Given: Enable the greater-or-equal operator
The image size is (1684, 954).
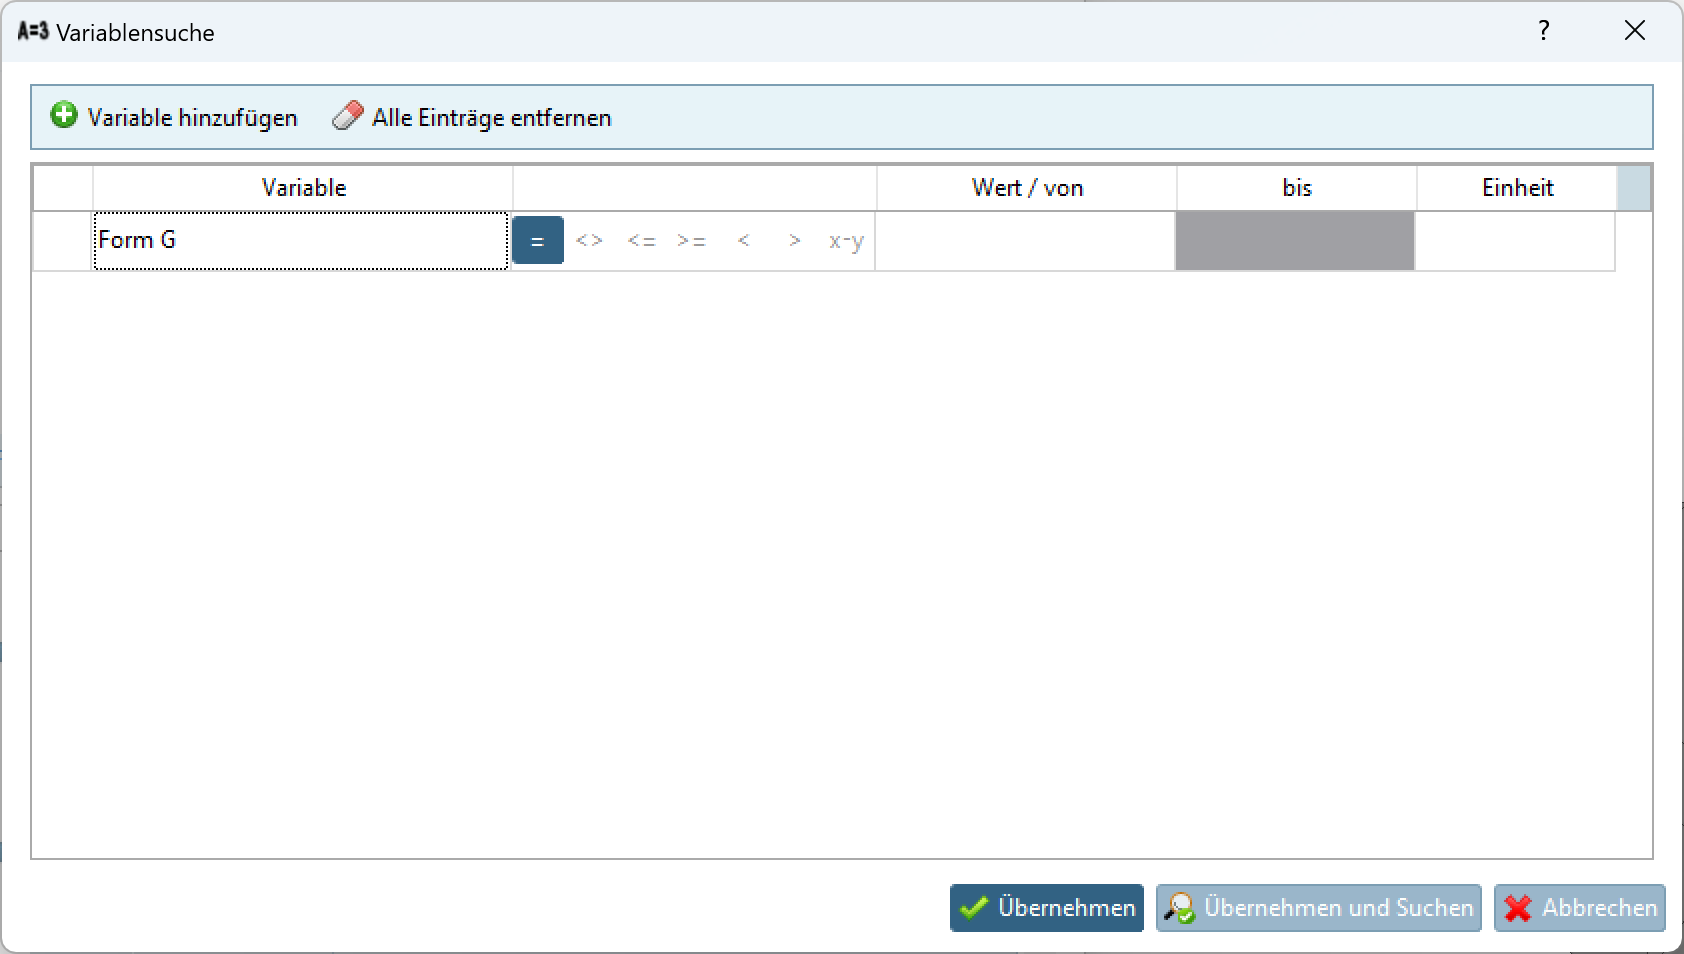Looking at the screenshot, I should point(693,241).
